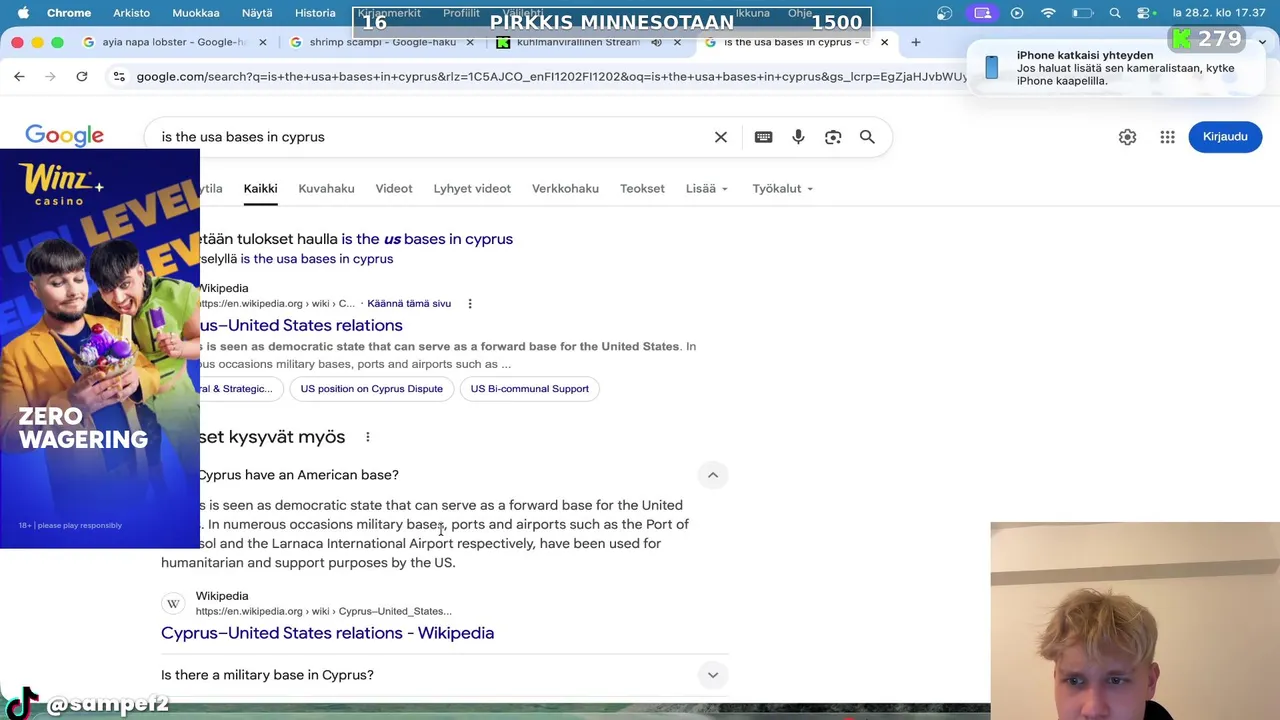Viewport: 1280px width, 720px height.
Task: Open the 'Arkisto' menu
Action: pos(131,13)
